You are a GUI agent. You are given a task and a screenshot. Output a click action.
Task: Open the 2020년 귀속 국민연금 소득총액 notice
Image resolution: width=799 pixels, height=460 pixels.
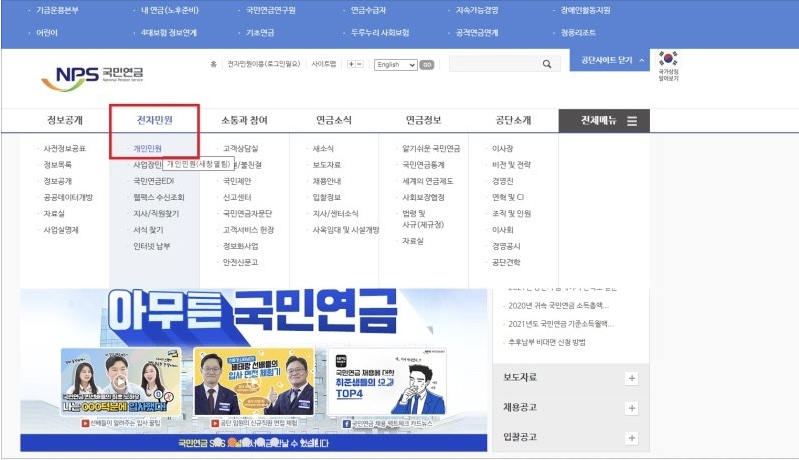pyautogui.click(x=558, y=306)
